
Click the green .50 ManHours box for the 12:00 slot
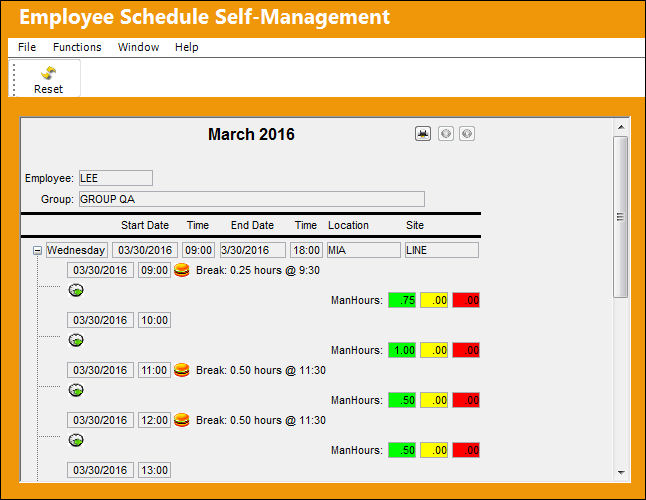coord(402,450)
